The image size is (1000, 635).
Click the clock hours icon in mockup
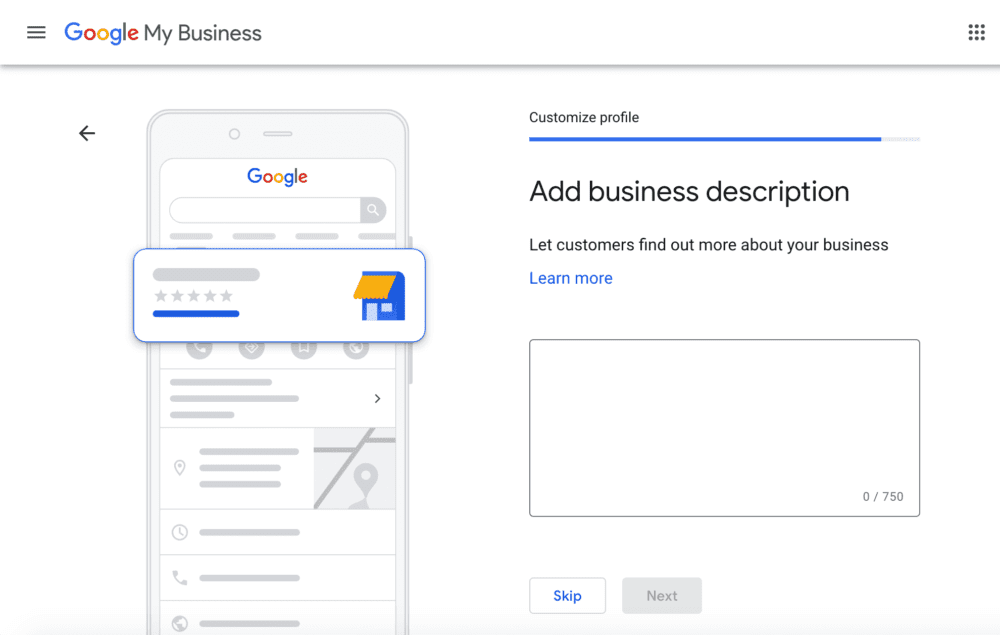tap(180, 532)
